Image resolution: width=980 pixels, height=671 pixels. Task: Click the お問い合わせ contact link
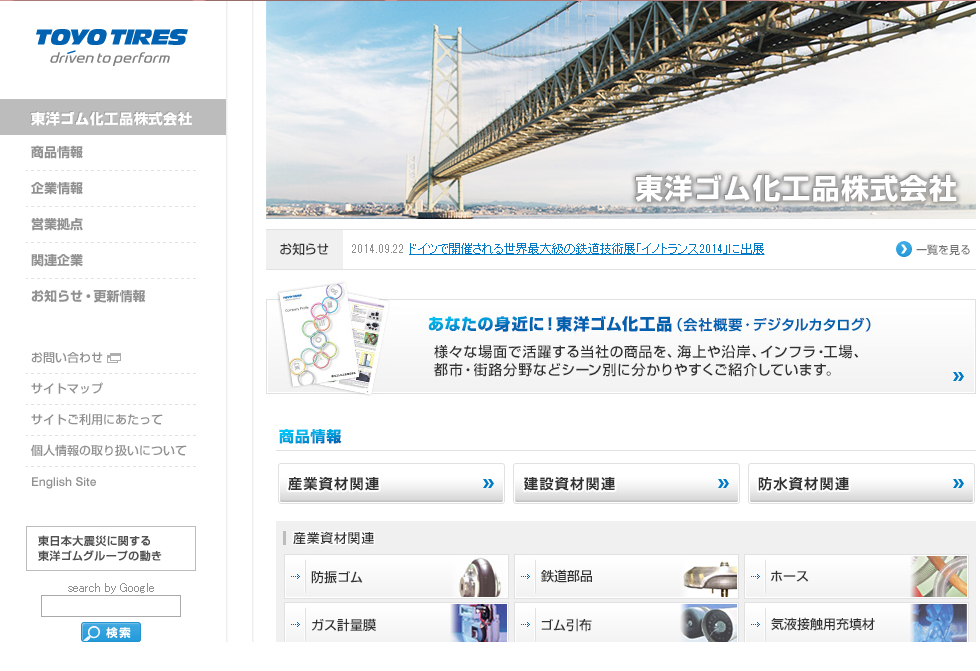[67, 358]
